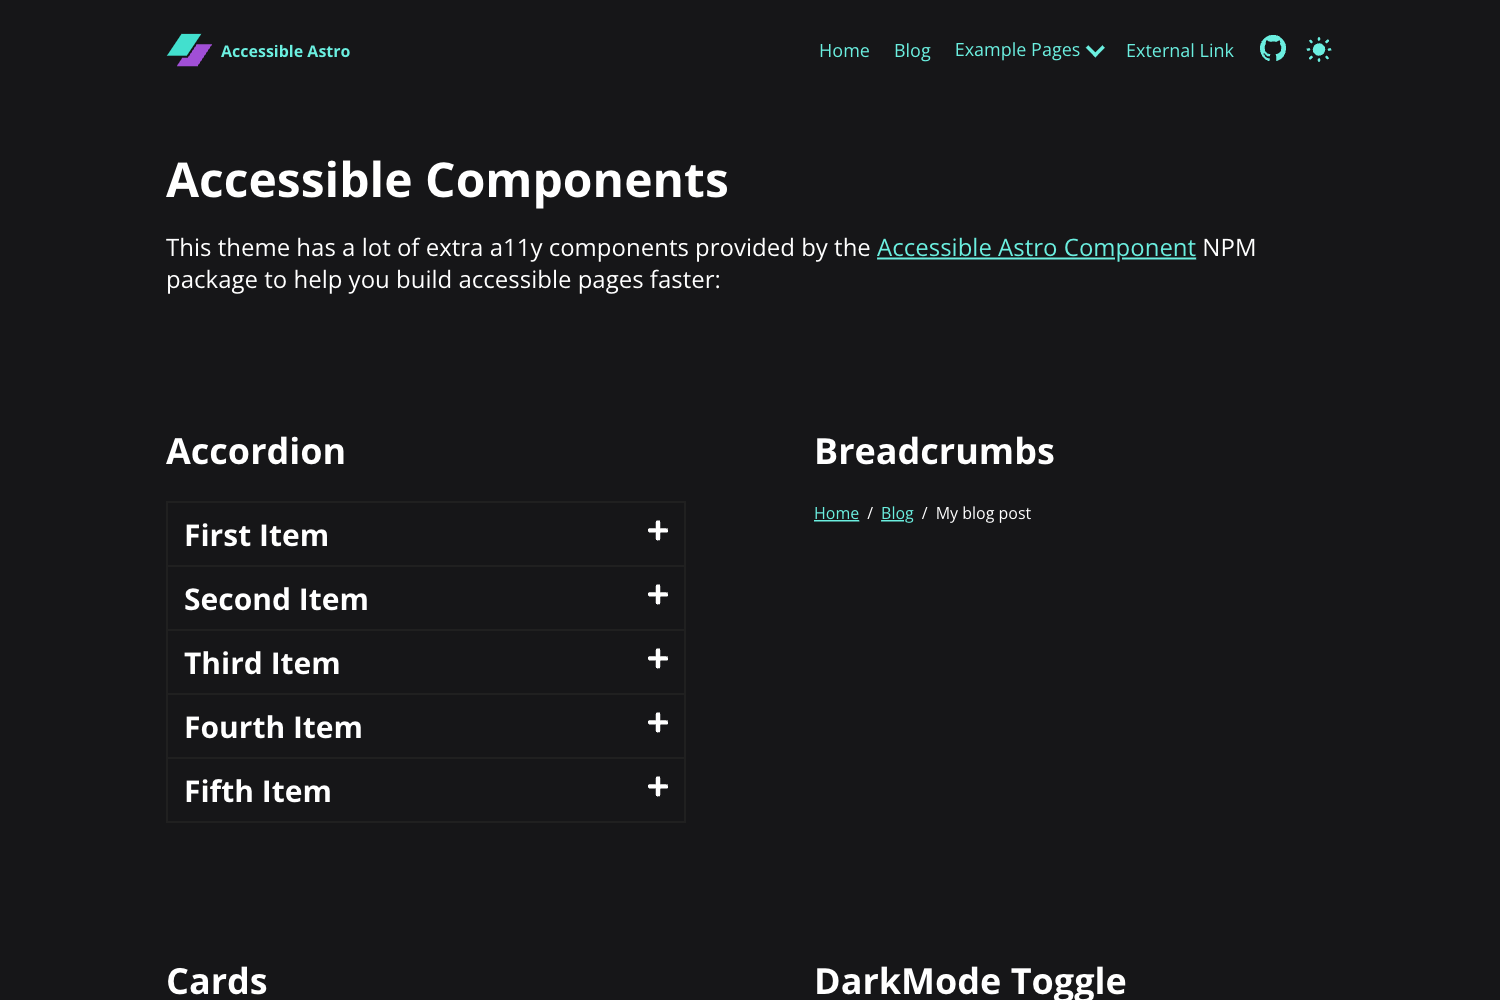This screenshot has width=1500, height=1000.
Task: Switch to light mode with the theme toggle
Action: point(1318,48)
